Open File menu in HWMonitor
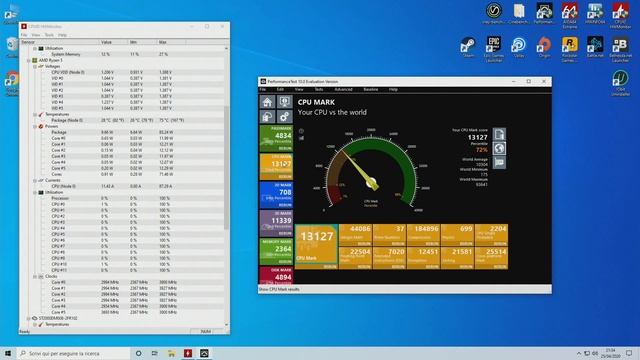640x360 pixels. coord(24,35)
